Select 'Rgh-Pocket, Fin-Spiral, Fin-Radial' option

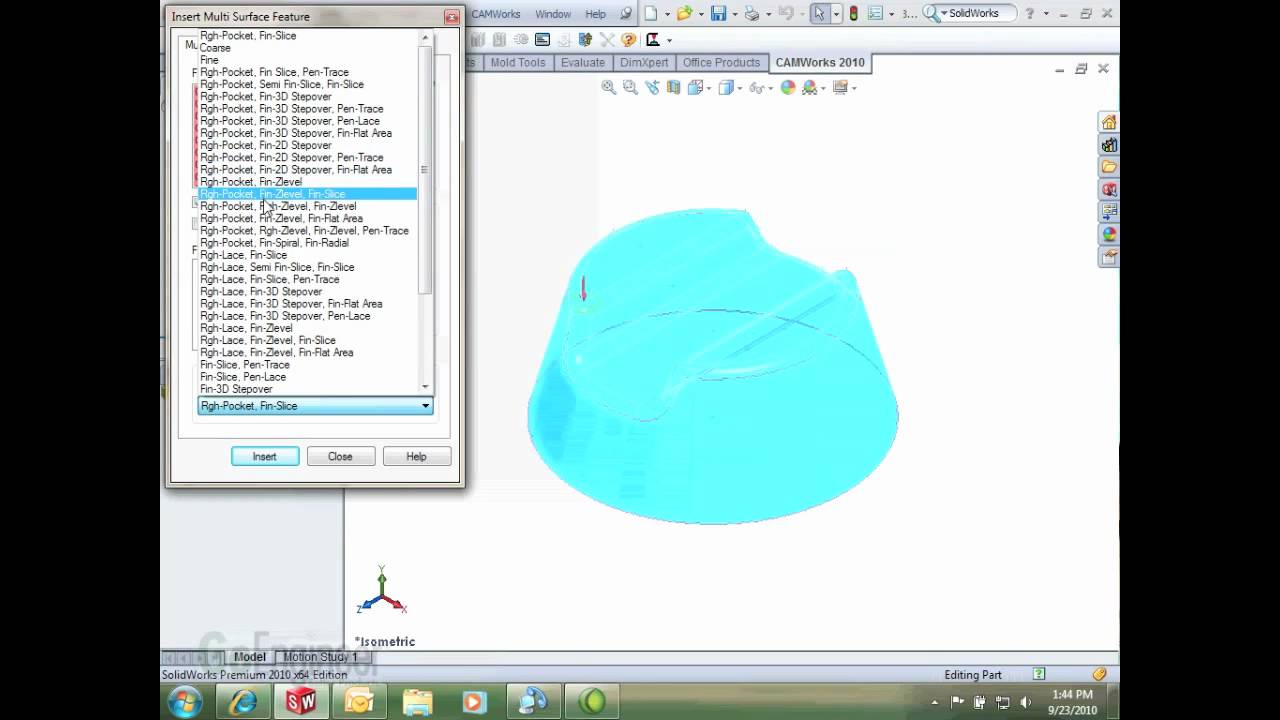click(x=308, y=243)
